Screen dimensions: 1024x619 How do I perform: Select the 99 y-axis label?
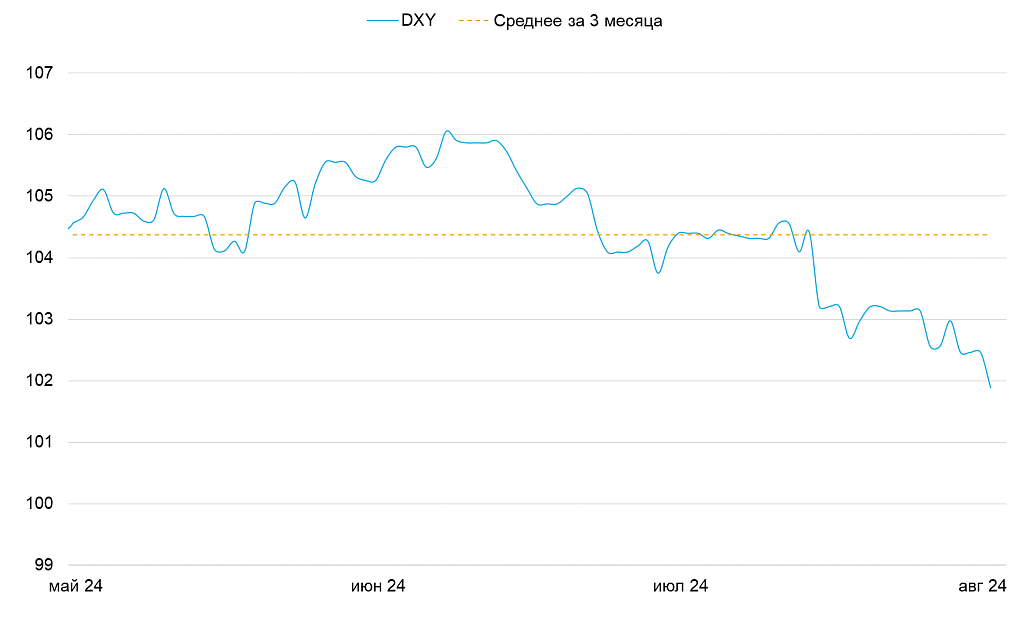43,565
